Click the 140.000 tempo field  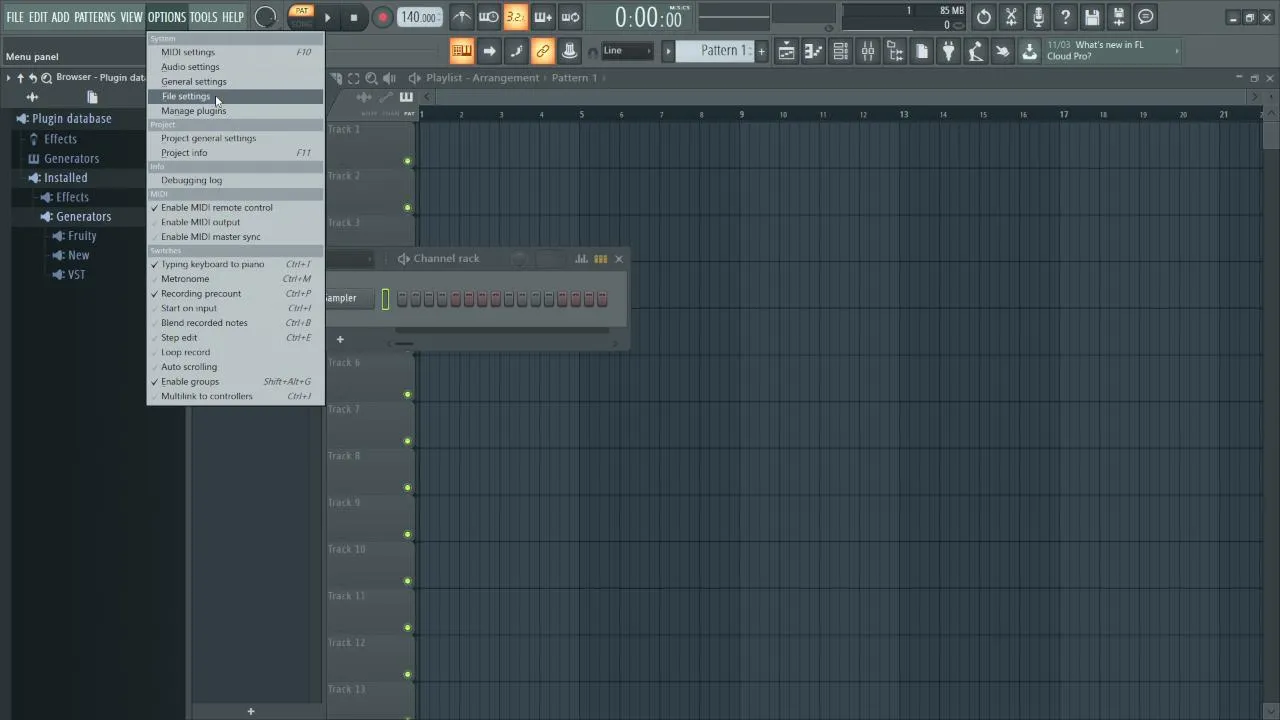[x=418, y=17]
